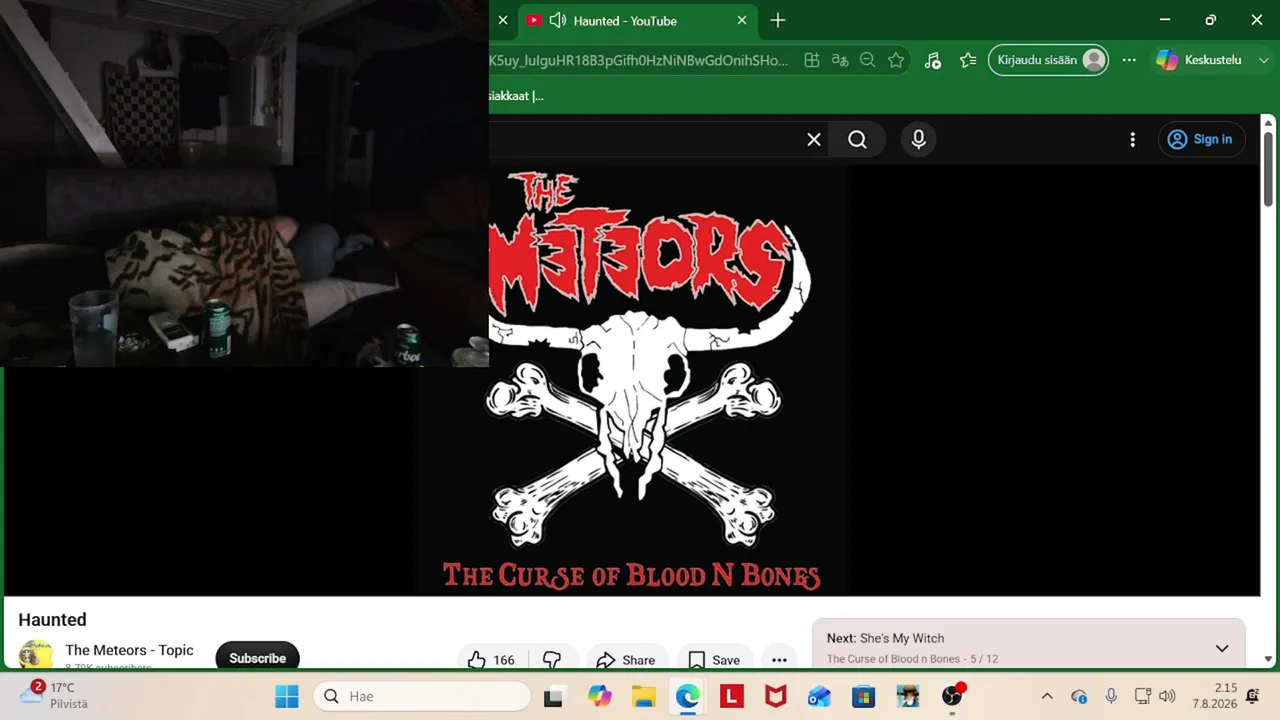Click the taskbar Hae search box

click(x=422, y=696)
